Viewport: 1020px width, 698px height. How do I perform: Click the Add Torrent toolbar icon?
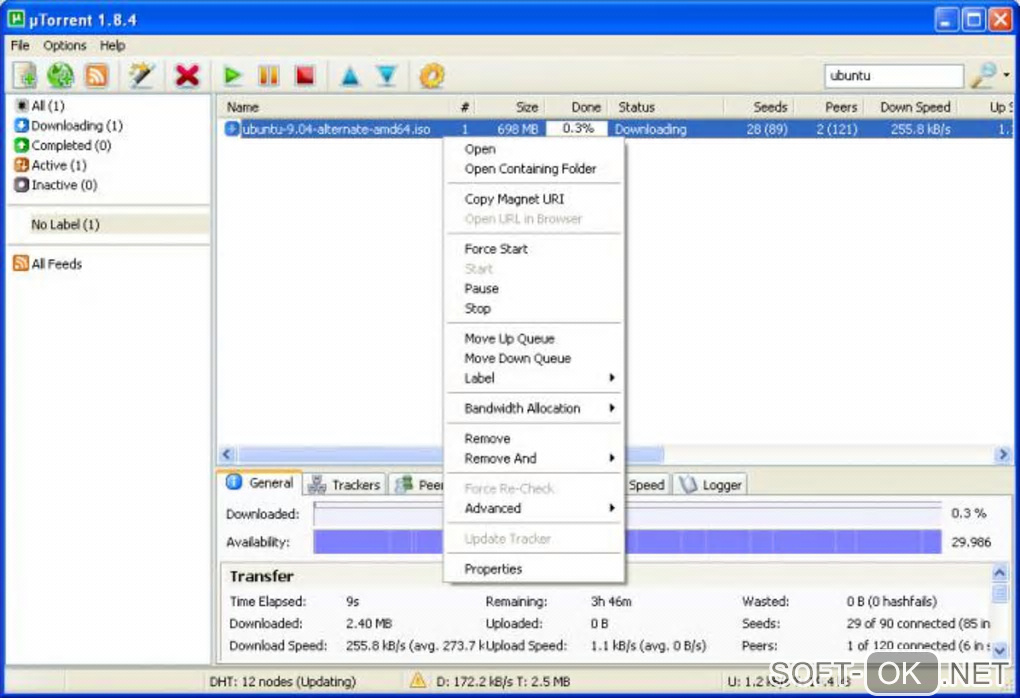pyautogui.click(x=26, y=76)
